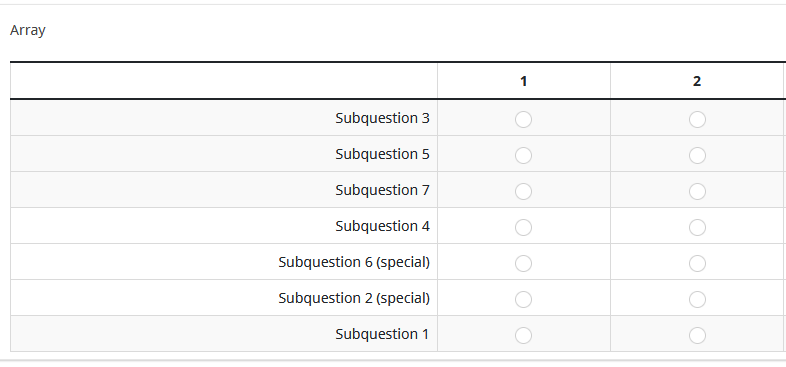This screenshot has width=786, height=367.
Task: Choose column 1 radio for Subquestion 5
Action: (523, 155)
